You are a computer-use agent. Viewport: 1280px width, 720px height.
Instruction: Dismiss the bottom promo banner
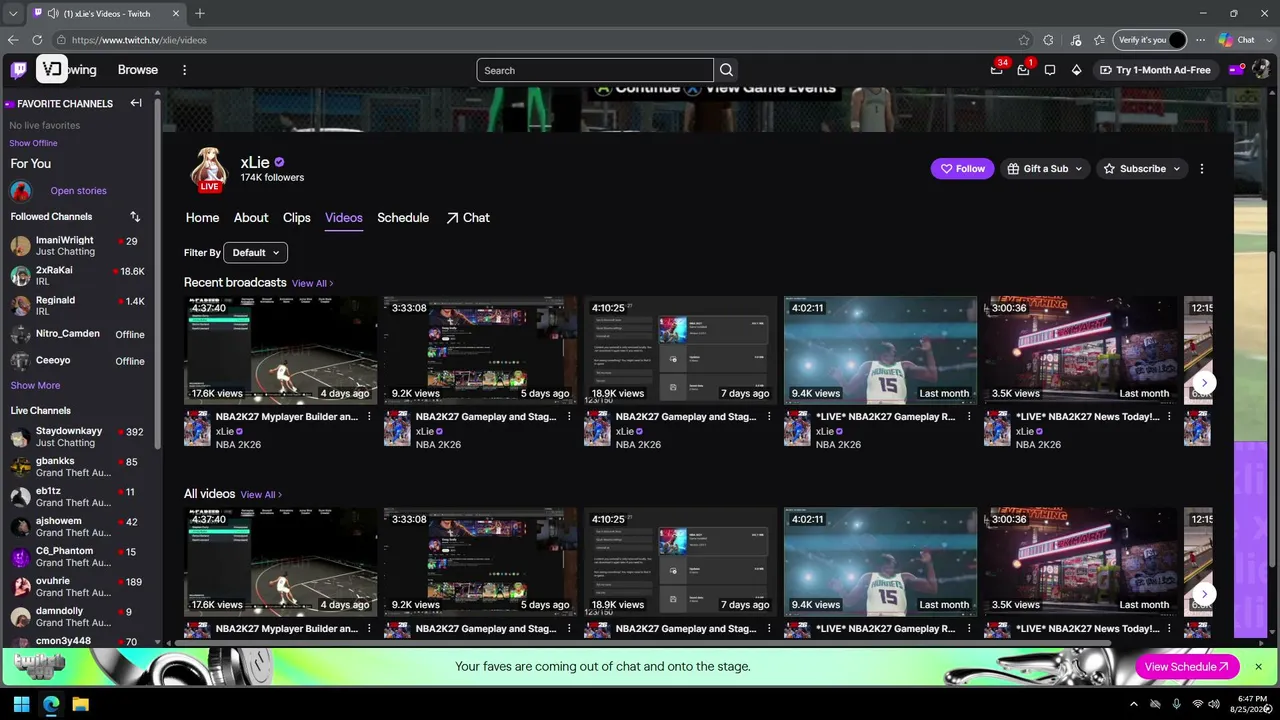[x=1258, y=667]
